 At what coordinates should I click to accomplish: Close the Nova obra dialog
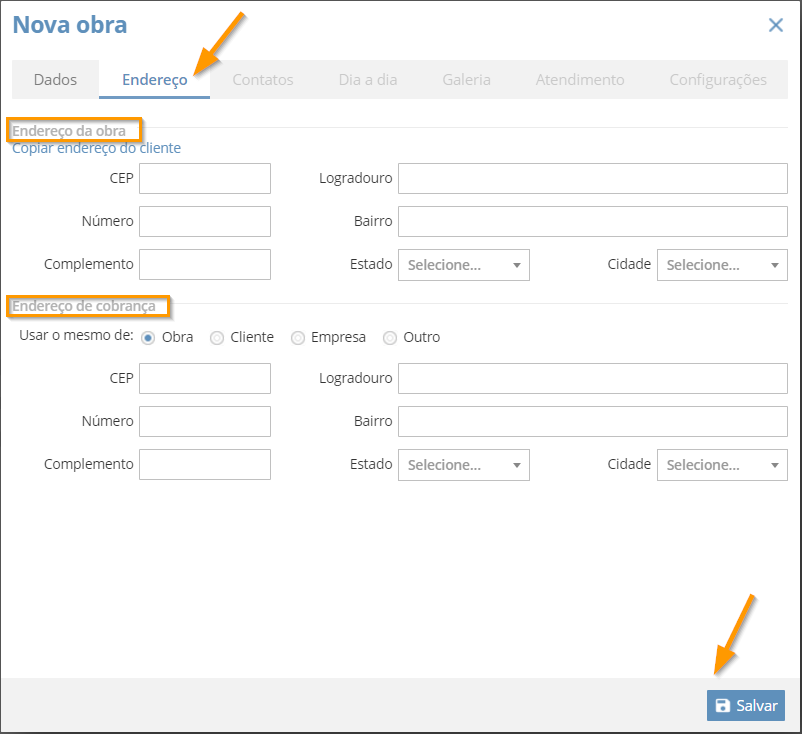point(775,25)
